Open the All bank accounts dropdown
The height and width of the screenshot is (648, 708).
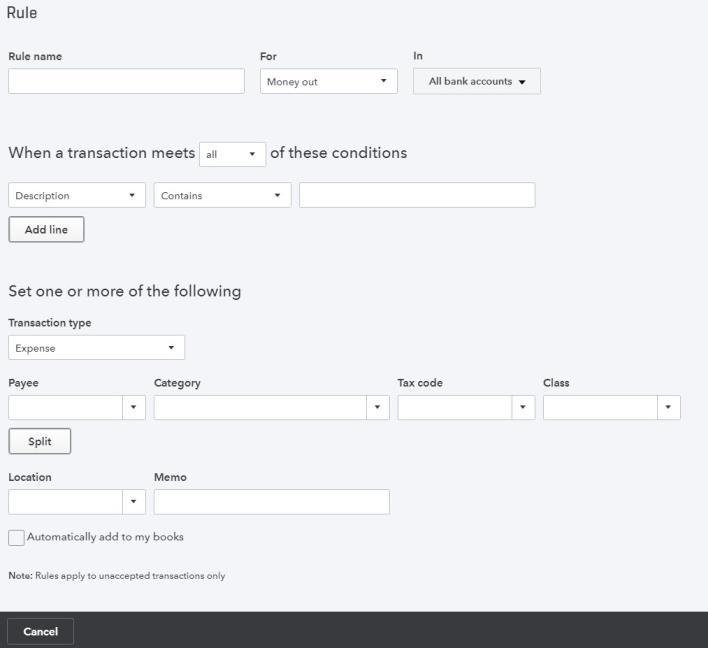[477, 81]
